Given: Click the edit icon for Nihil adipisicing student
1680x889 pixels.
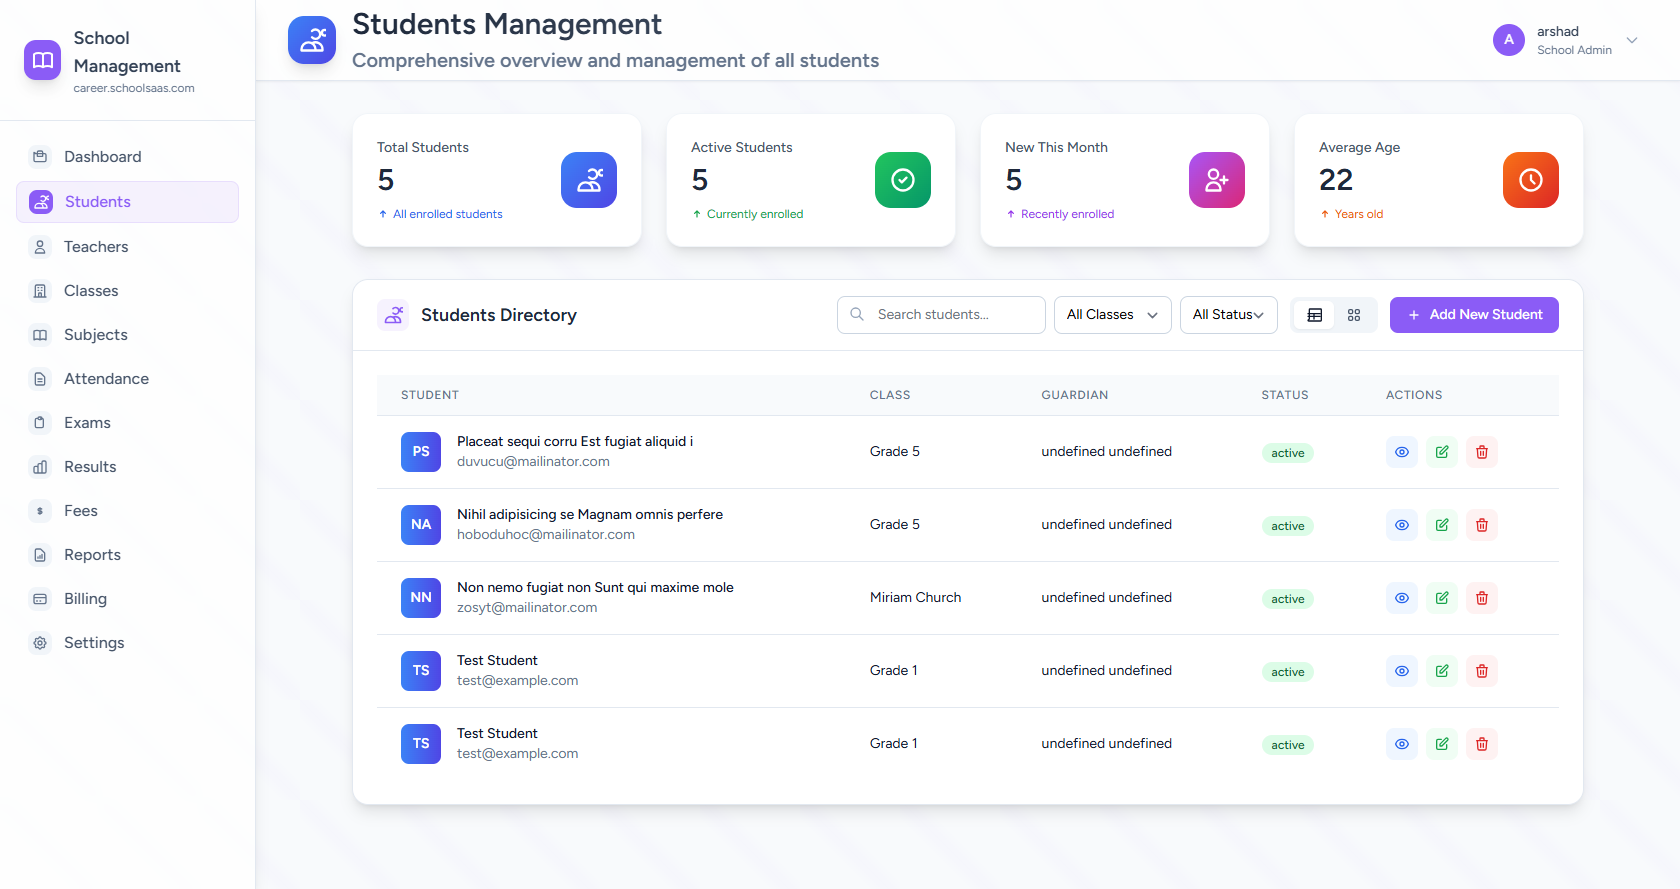Looking at the screenshot, I should click(x=1441, y=525).
